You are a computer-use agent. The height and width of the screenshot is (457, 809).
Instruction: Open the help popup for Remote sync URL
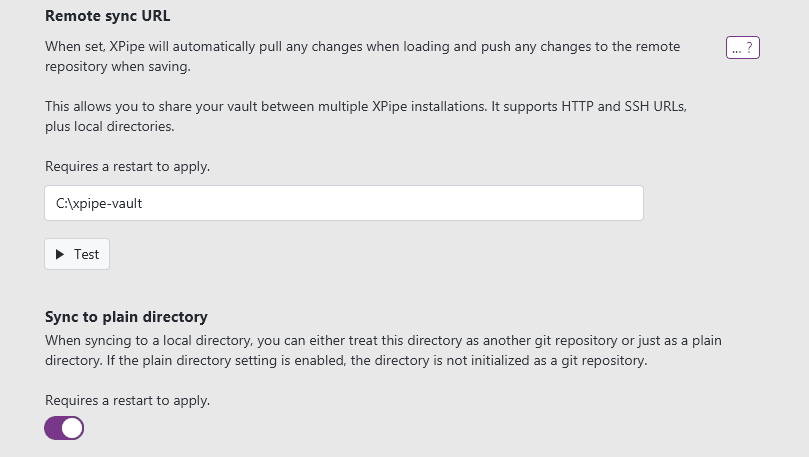tap(742, 48)
